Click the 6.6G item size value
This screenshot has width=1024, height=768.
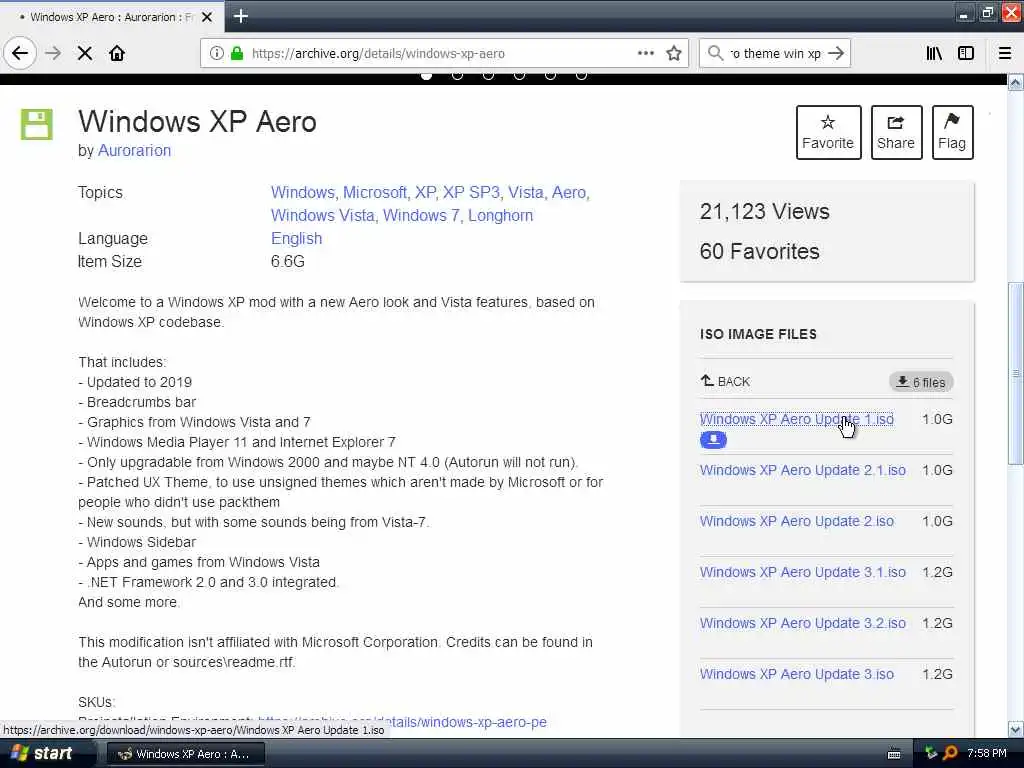[288, 261]
